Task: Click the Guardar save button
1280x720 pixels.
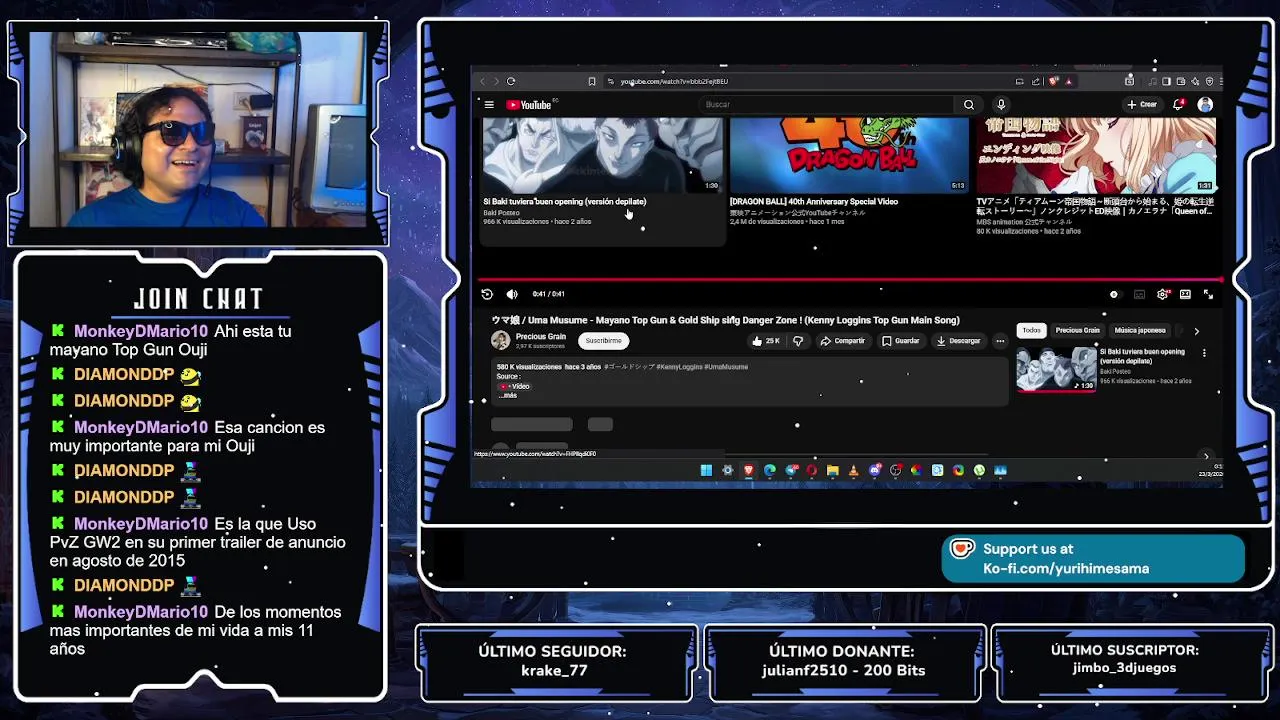Action: 901,341
